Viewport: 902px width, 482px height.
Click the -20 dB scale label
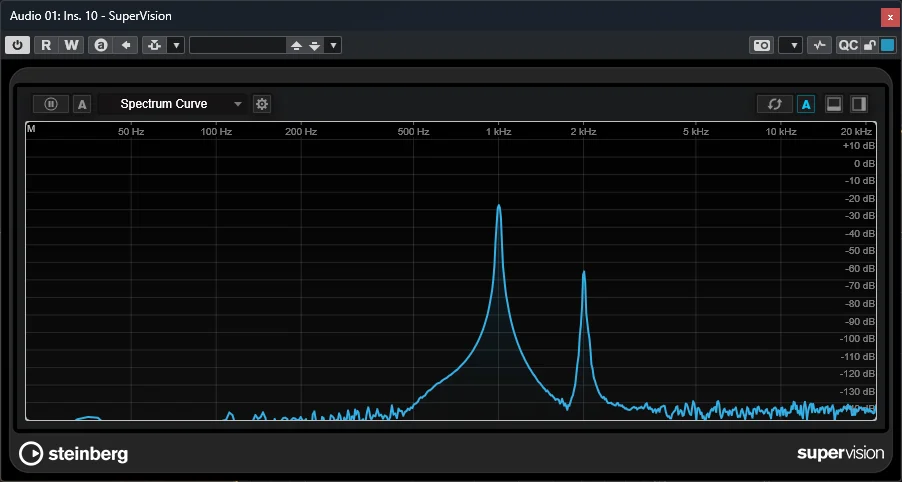(860, 198)
